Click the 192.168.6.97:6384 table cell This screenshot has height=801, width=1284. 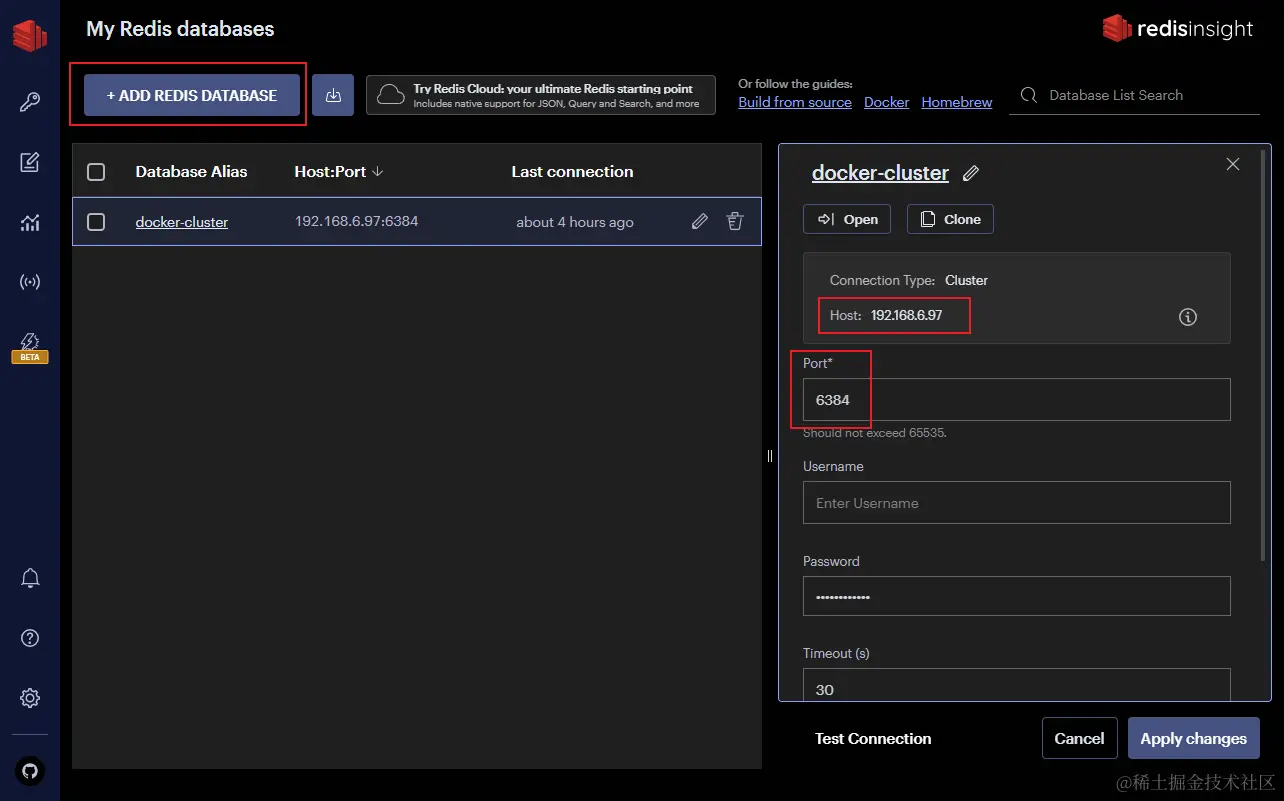[356, 221]
